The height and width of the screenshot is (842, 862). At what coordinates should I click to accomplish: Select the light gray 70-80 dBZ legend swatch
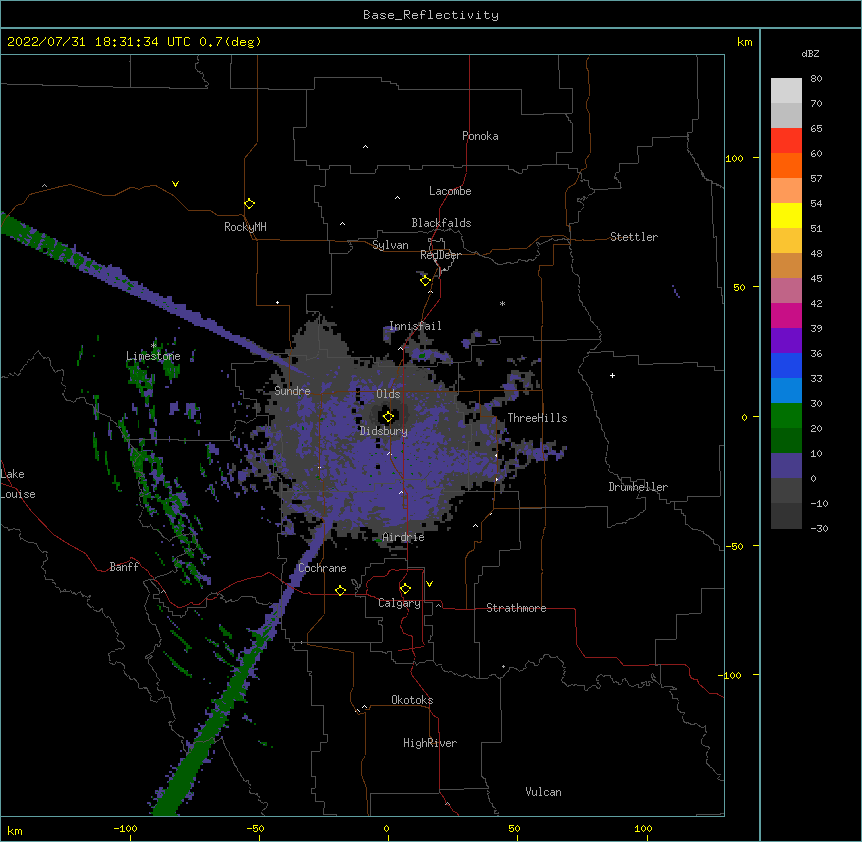point(786,91)
